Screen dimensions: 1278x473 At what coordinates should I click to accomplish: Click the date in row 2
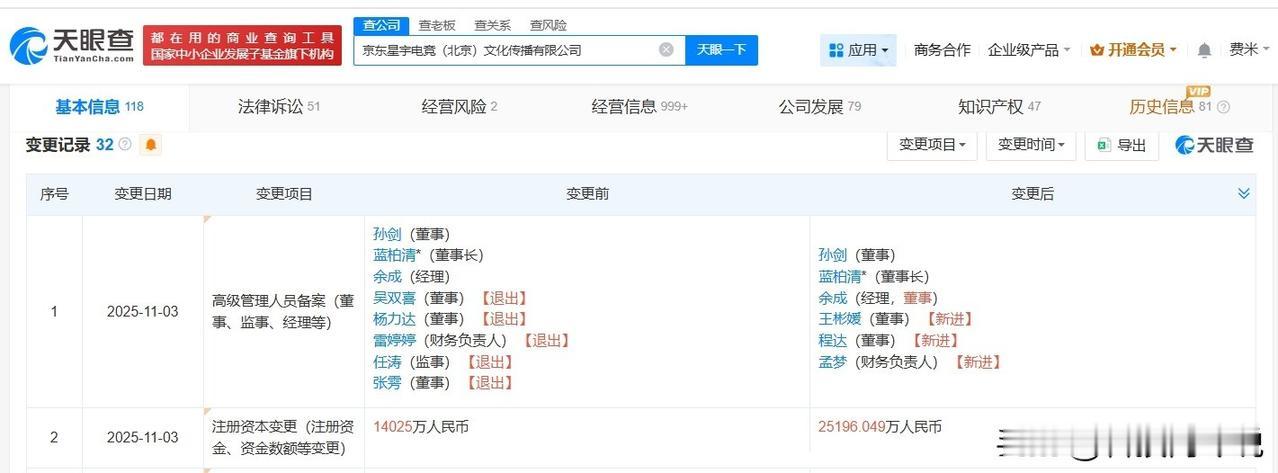143,437
